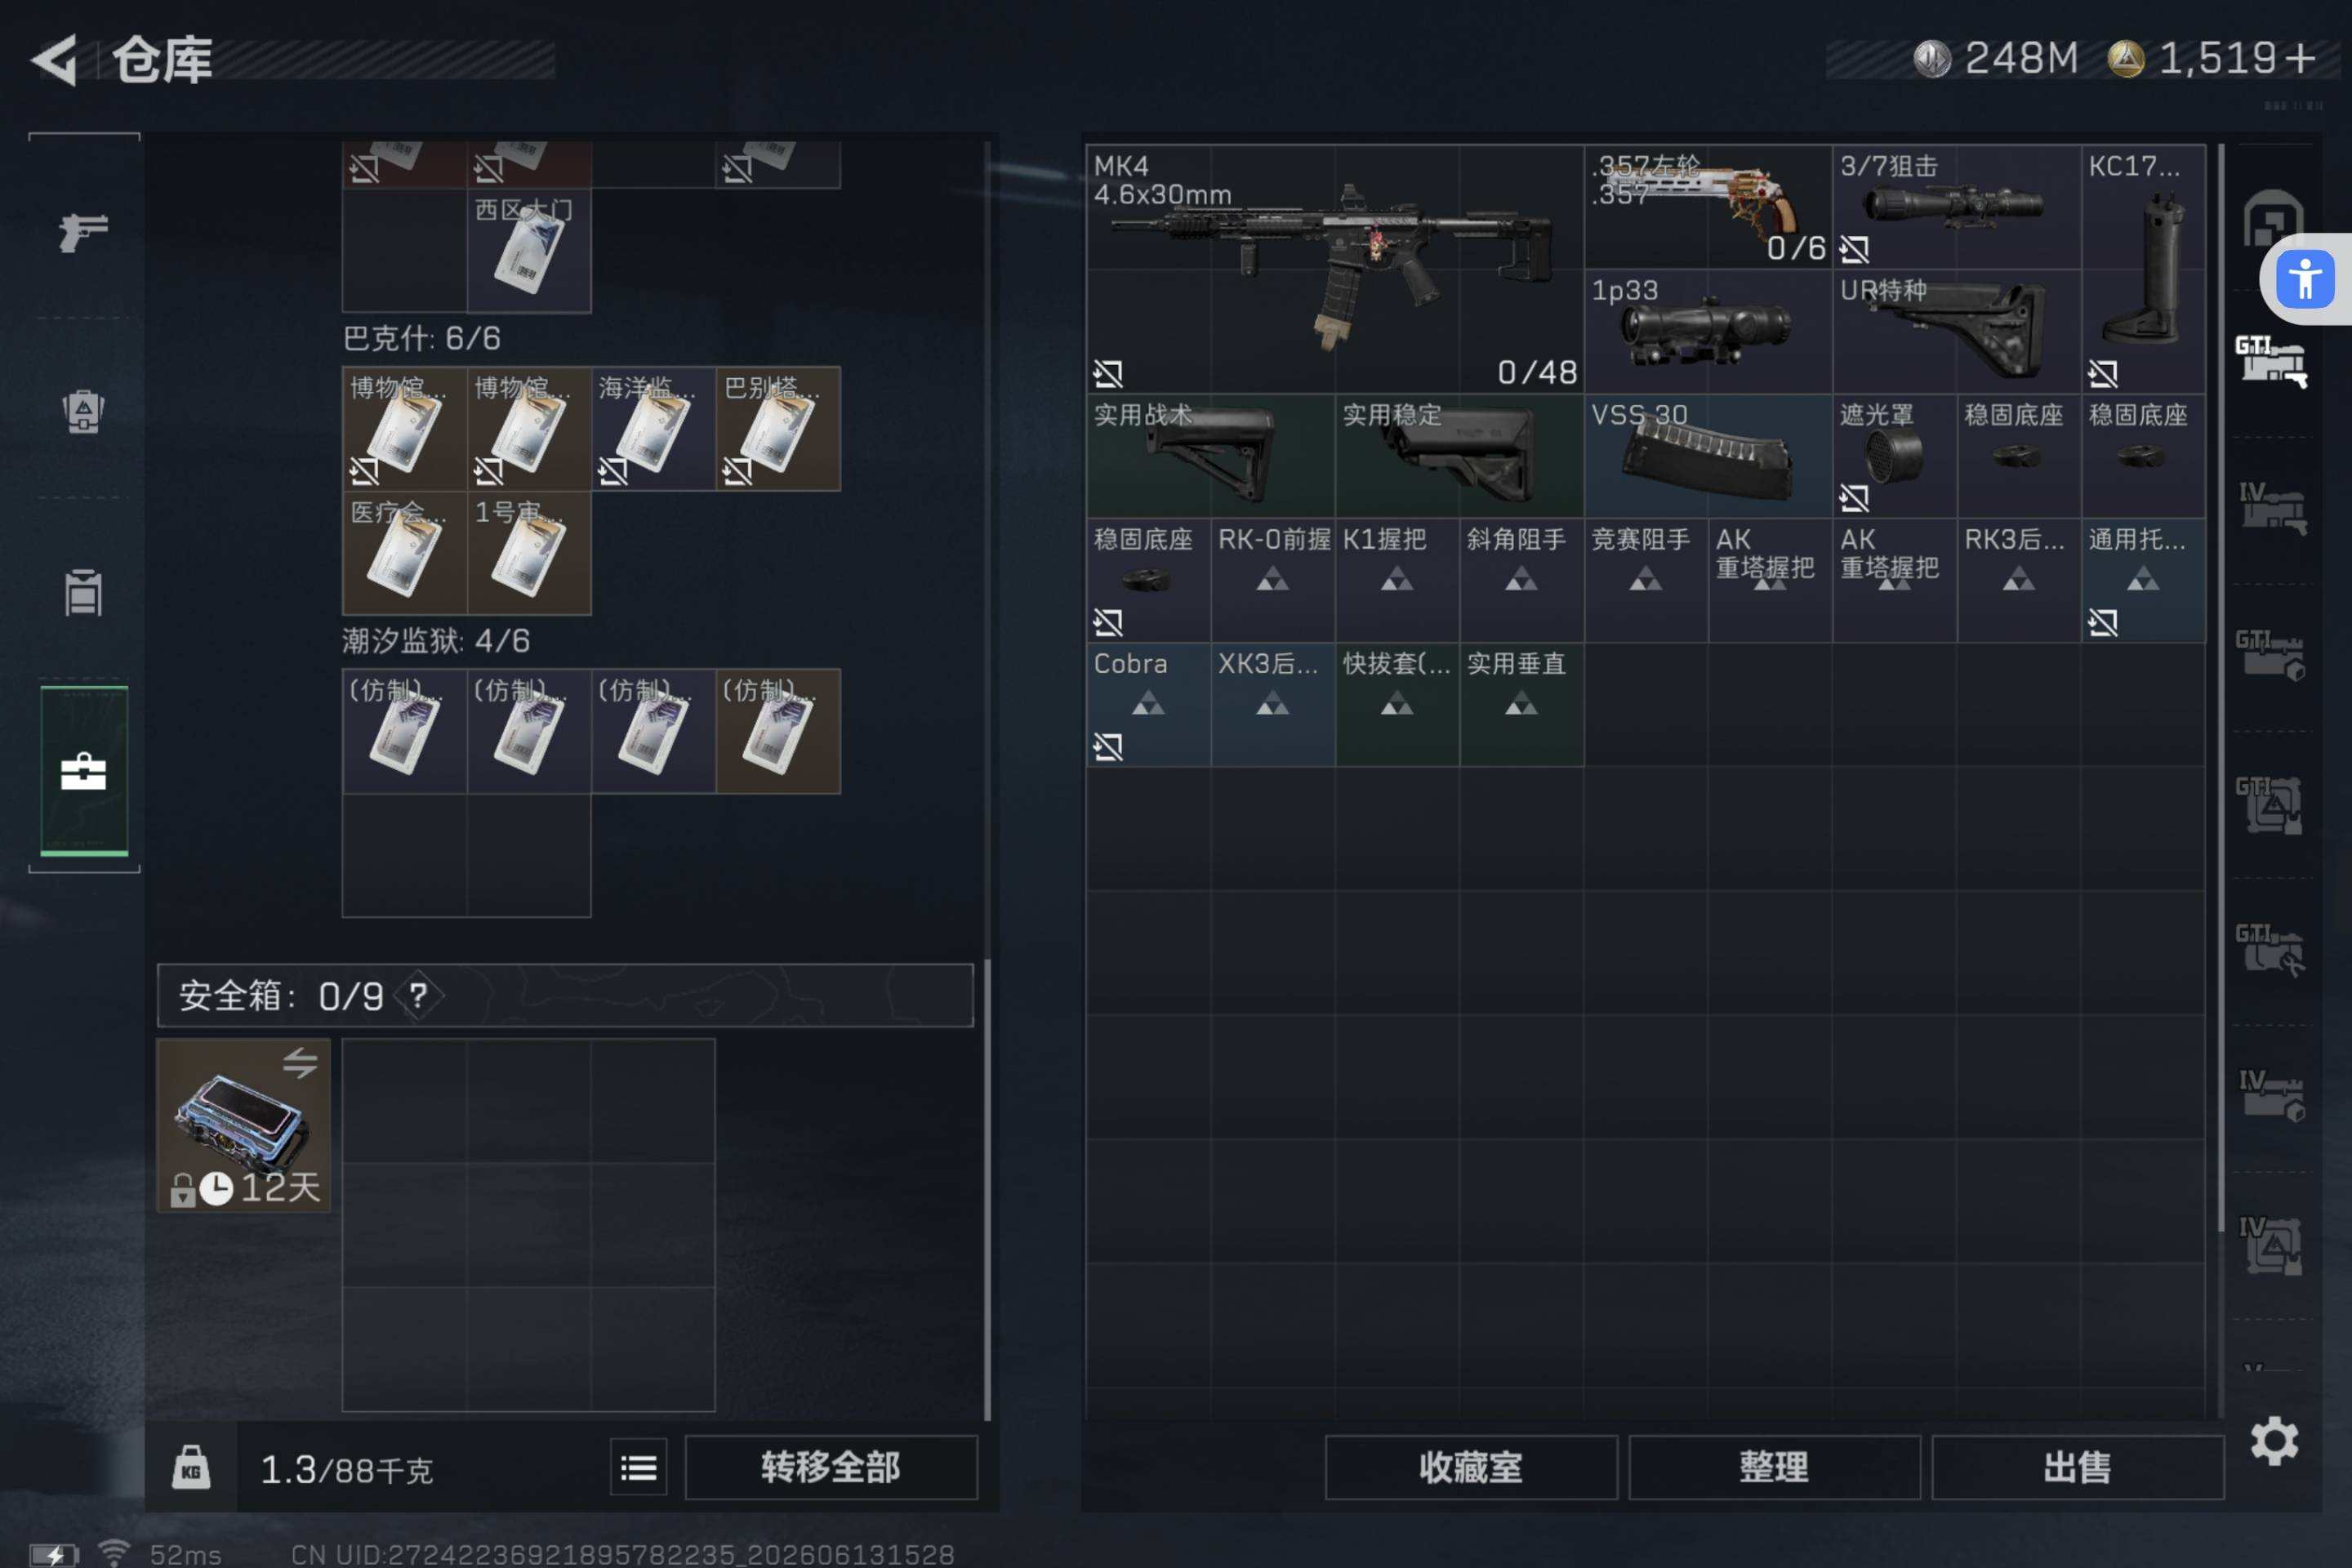Click the battery charging status icon
Viewport: 2352px width, 1568px height.
54,1554
